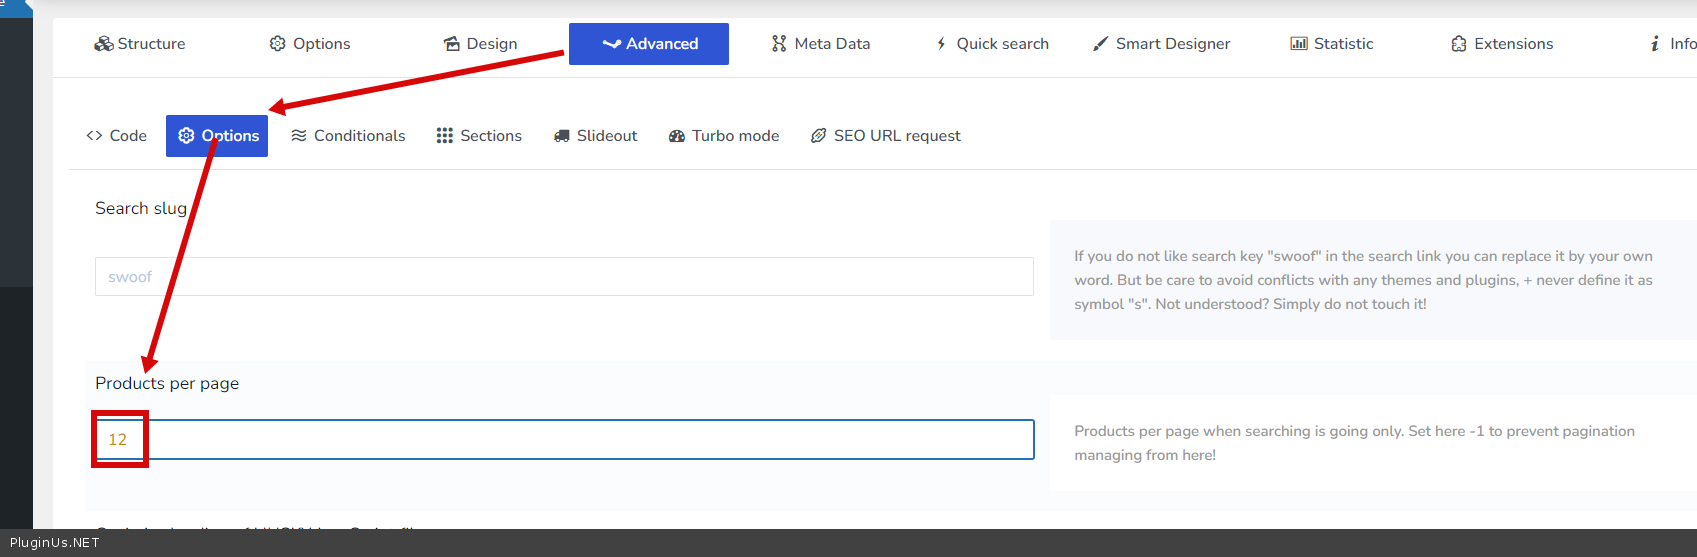This screenshot has height=557, width=1697.
Task: Open the Advanced tab
Action: coord(649,44)
